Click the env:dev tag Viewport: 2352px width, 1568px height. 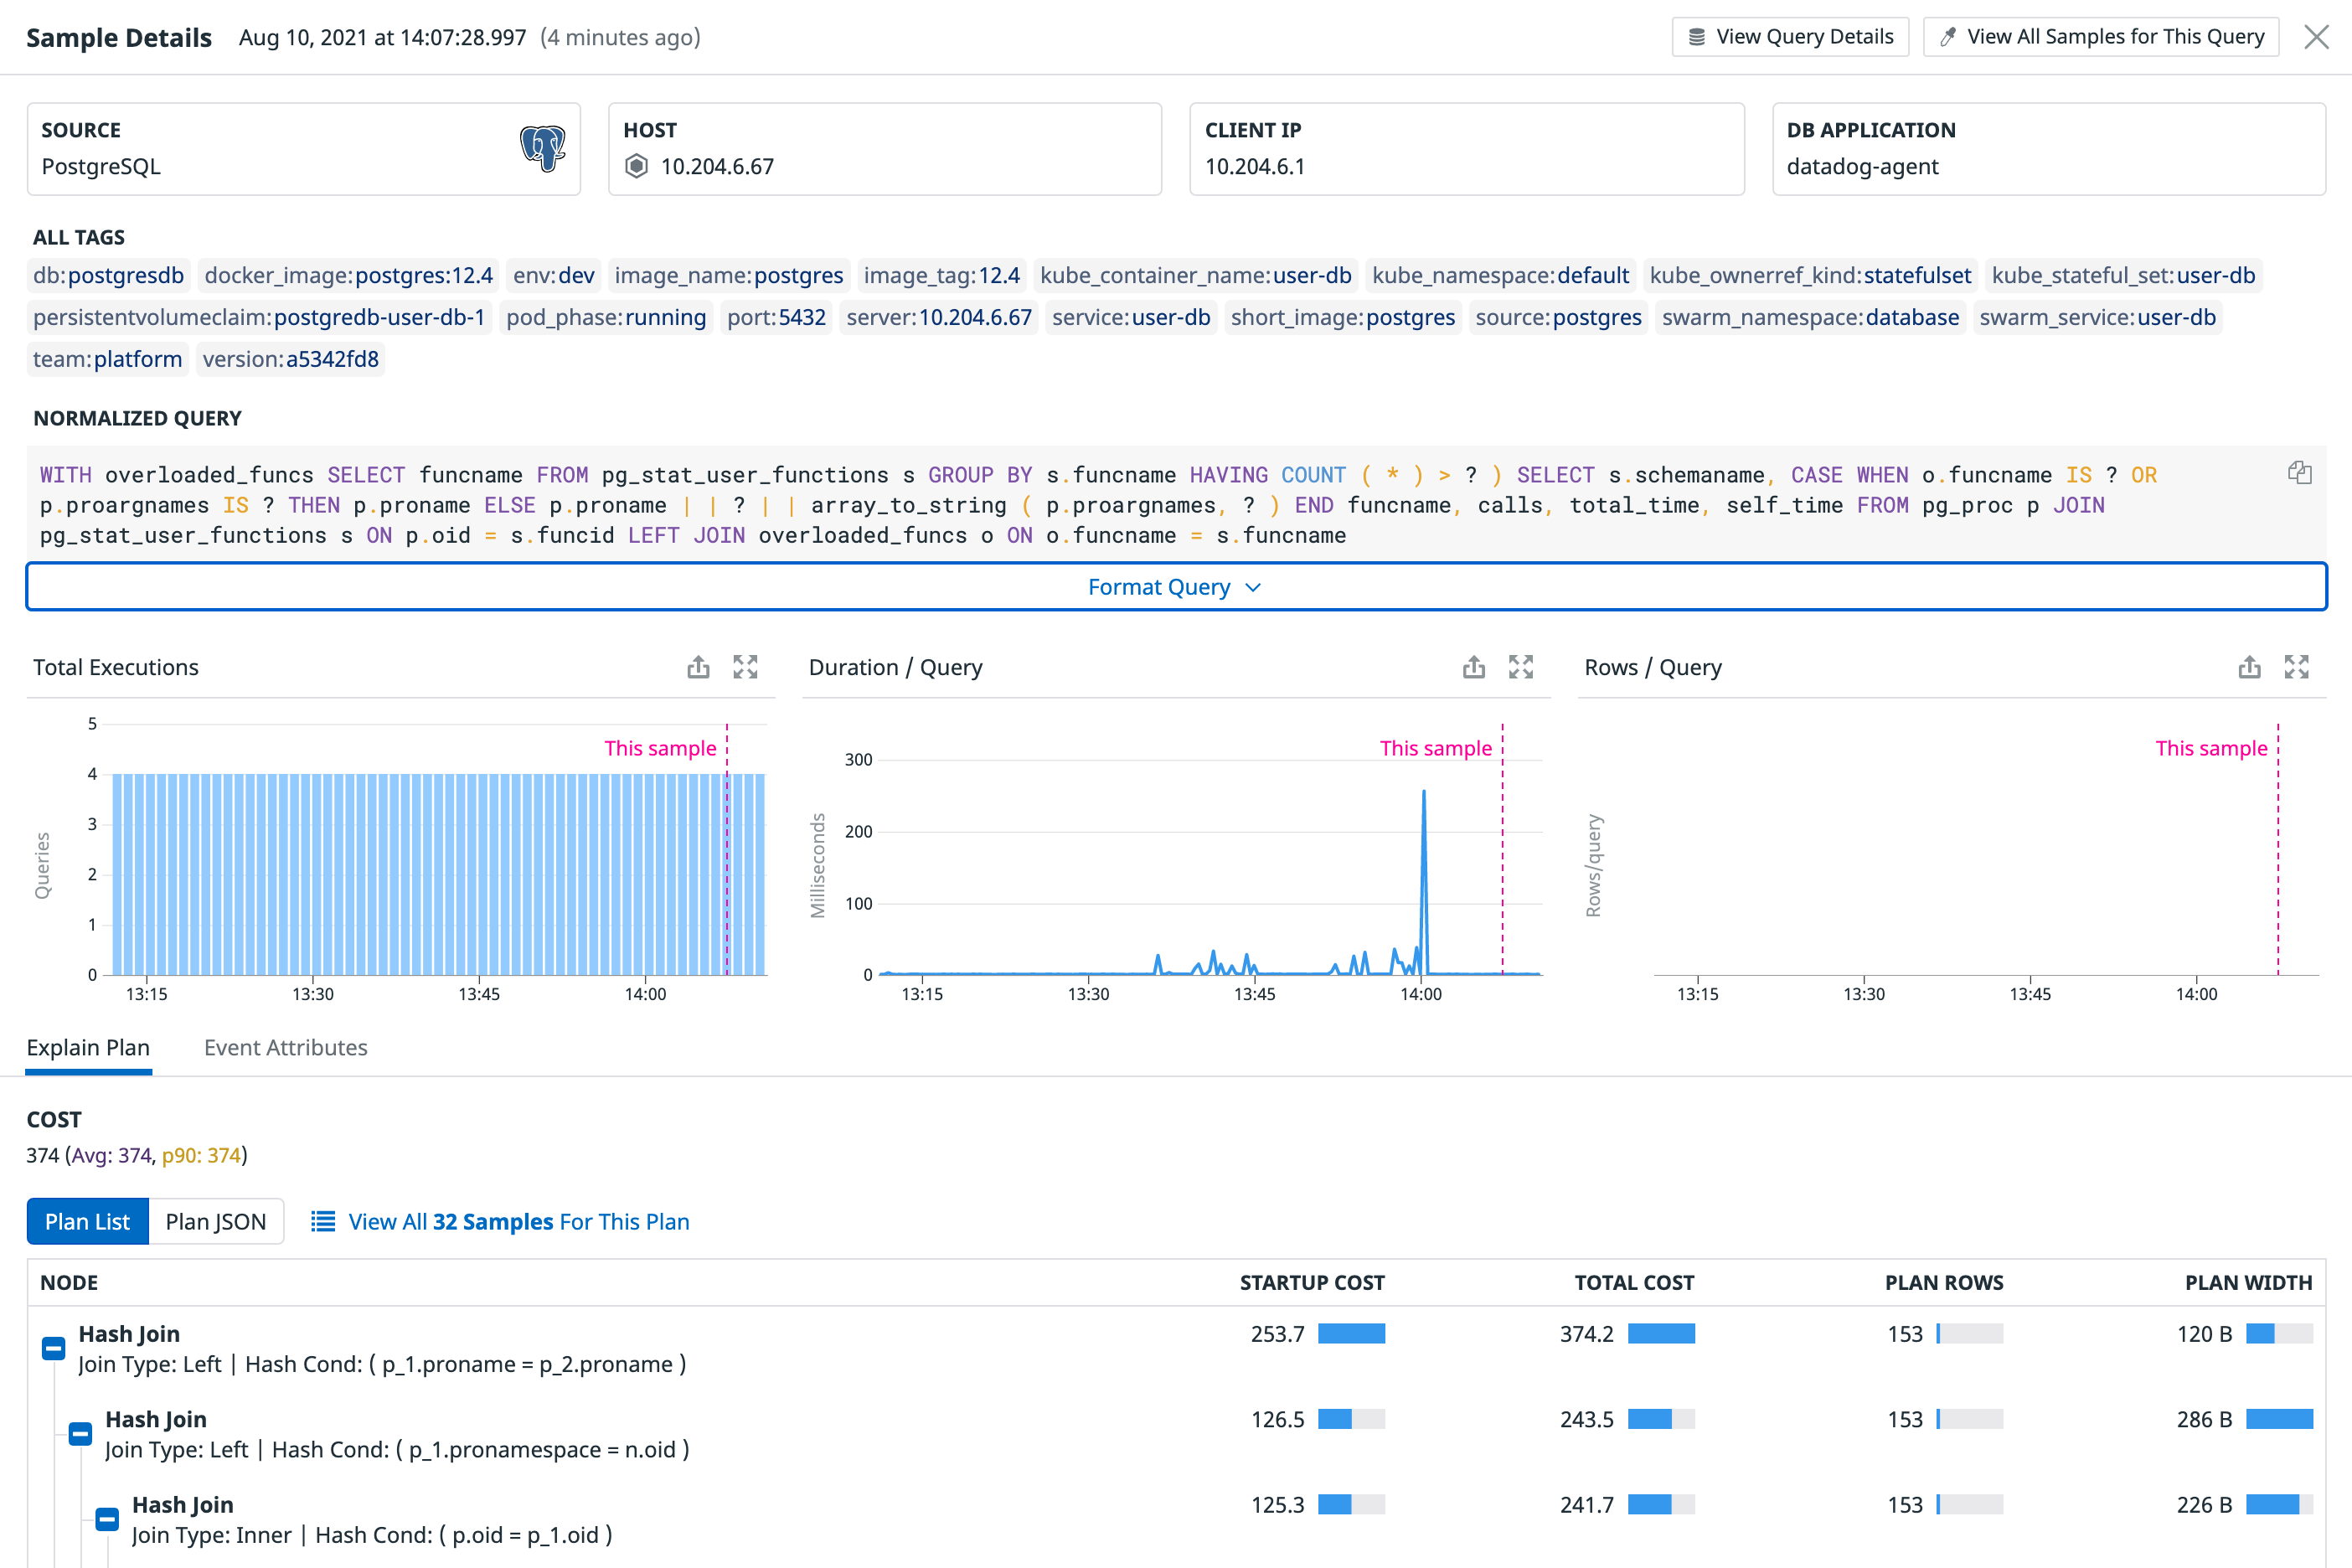click(x=553, y=275)
